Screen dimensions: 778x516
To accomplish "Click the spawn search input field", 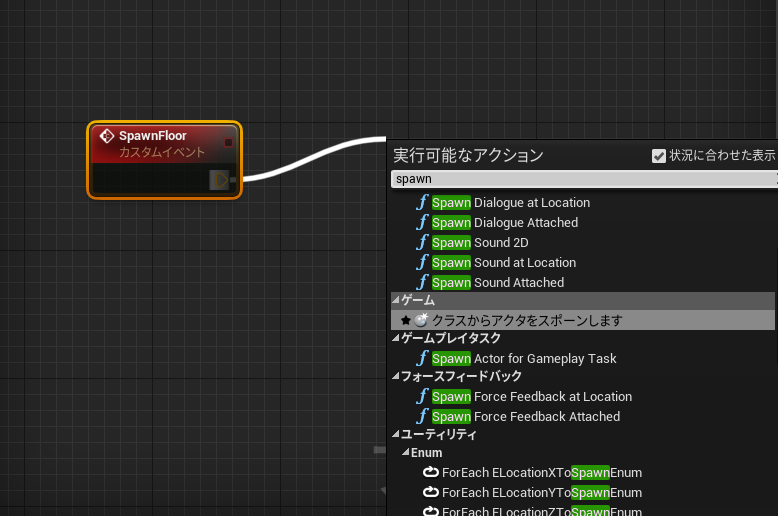I will tap(584, 179).
